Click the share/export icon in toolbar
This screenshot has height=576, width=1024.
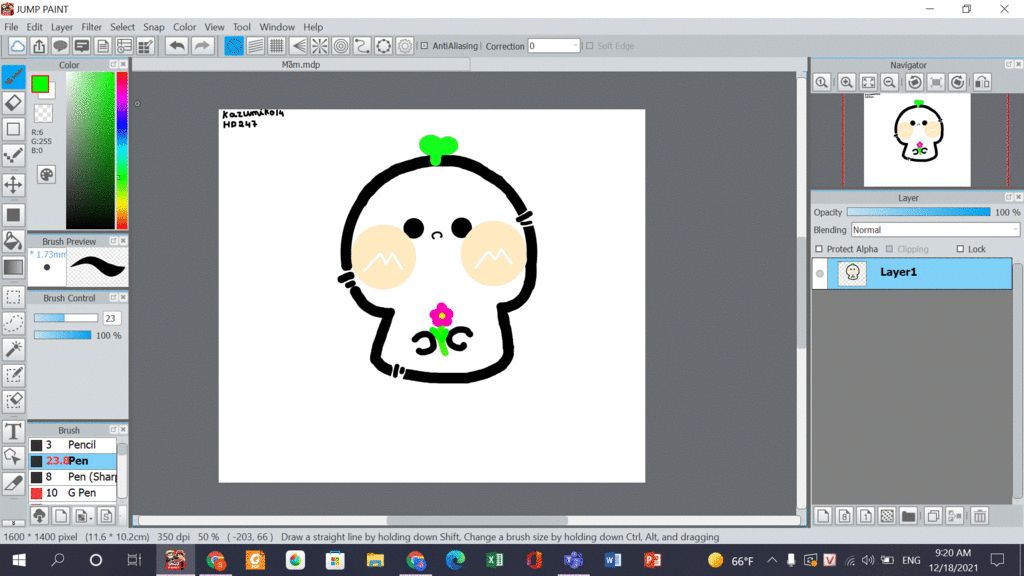pyautogui.click(x=39, y=46)
